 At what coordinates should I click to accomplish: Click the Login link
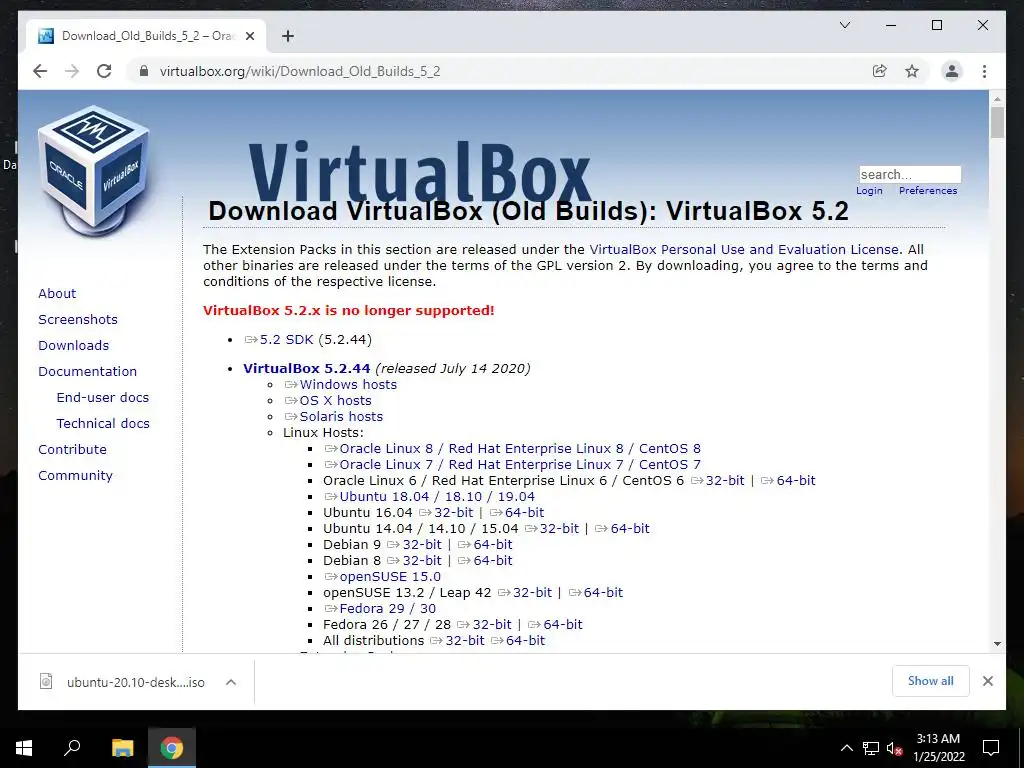click(x=869, y=191)
